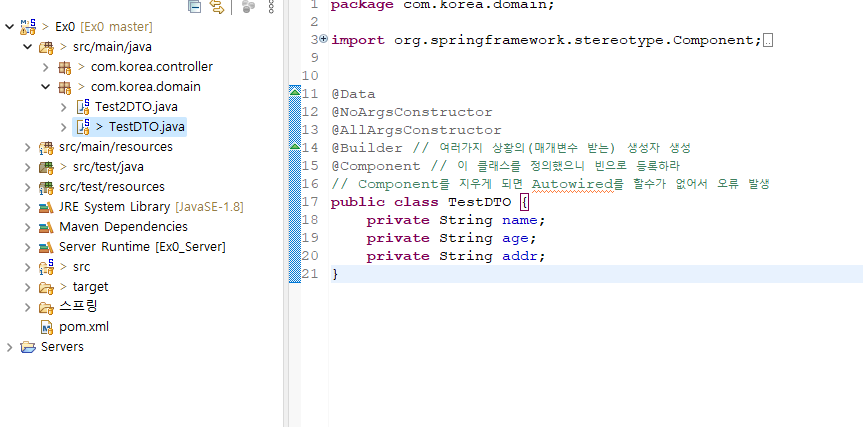This screenshot has height=427, width=863.
Task: Click the com.korea.domain package icon
Action: [64, 87]
